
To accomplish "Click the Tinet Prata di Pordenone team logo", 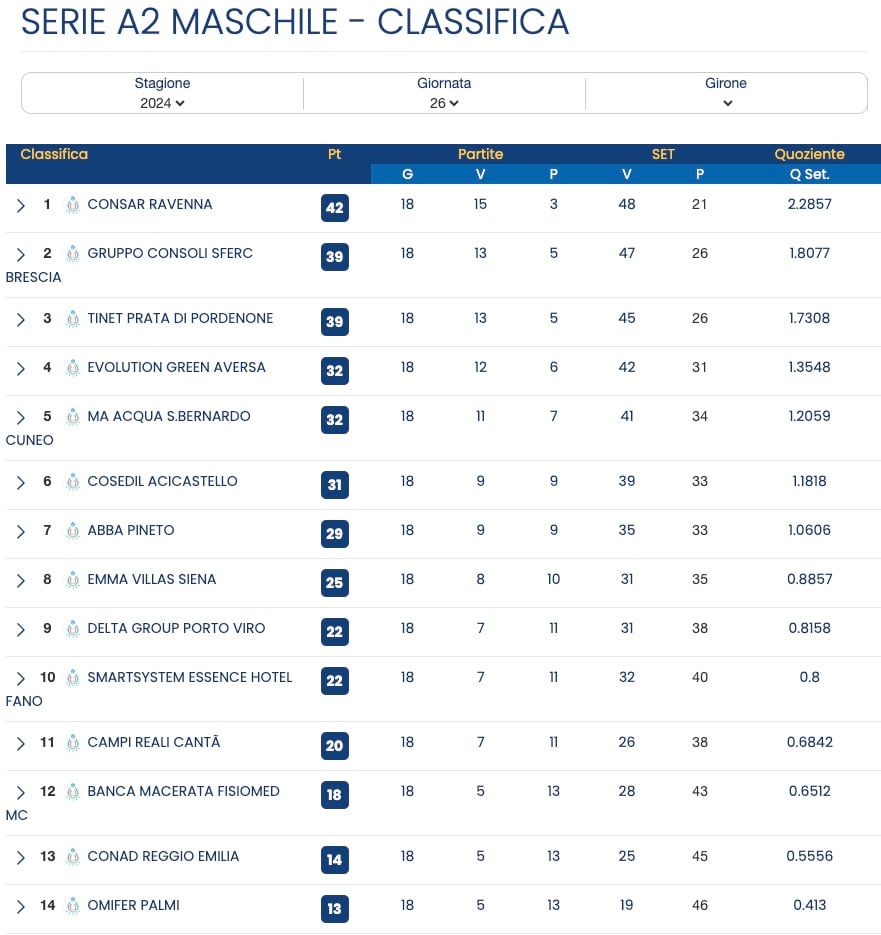I will point(73,318).
